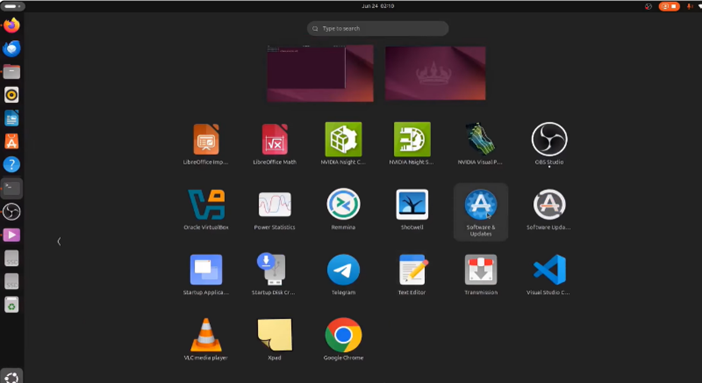
Task: Start NVIDIA Visual Profiler
Action: [x=480, y=144]
